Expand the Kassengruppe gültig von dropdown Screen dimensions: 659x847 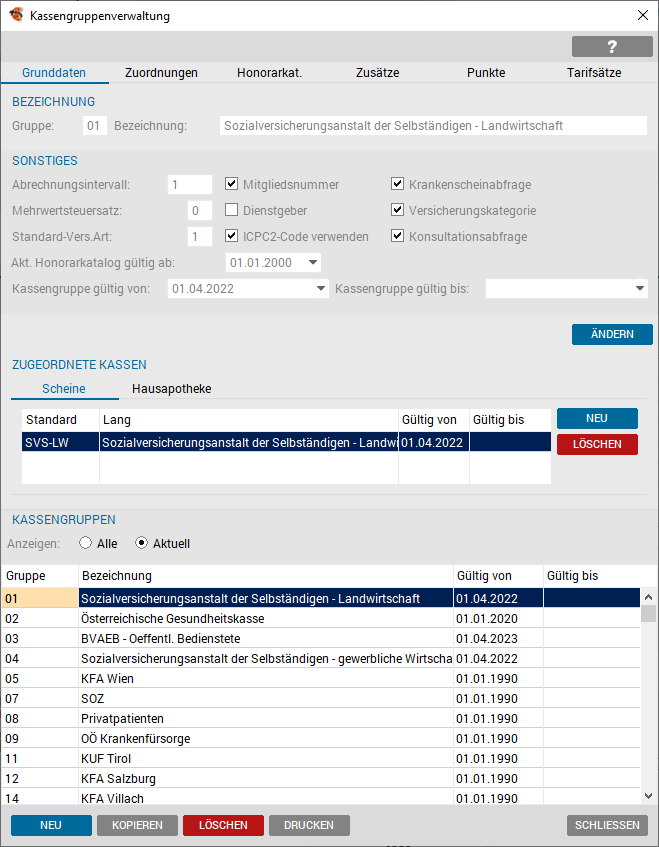coord(320,288)
